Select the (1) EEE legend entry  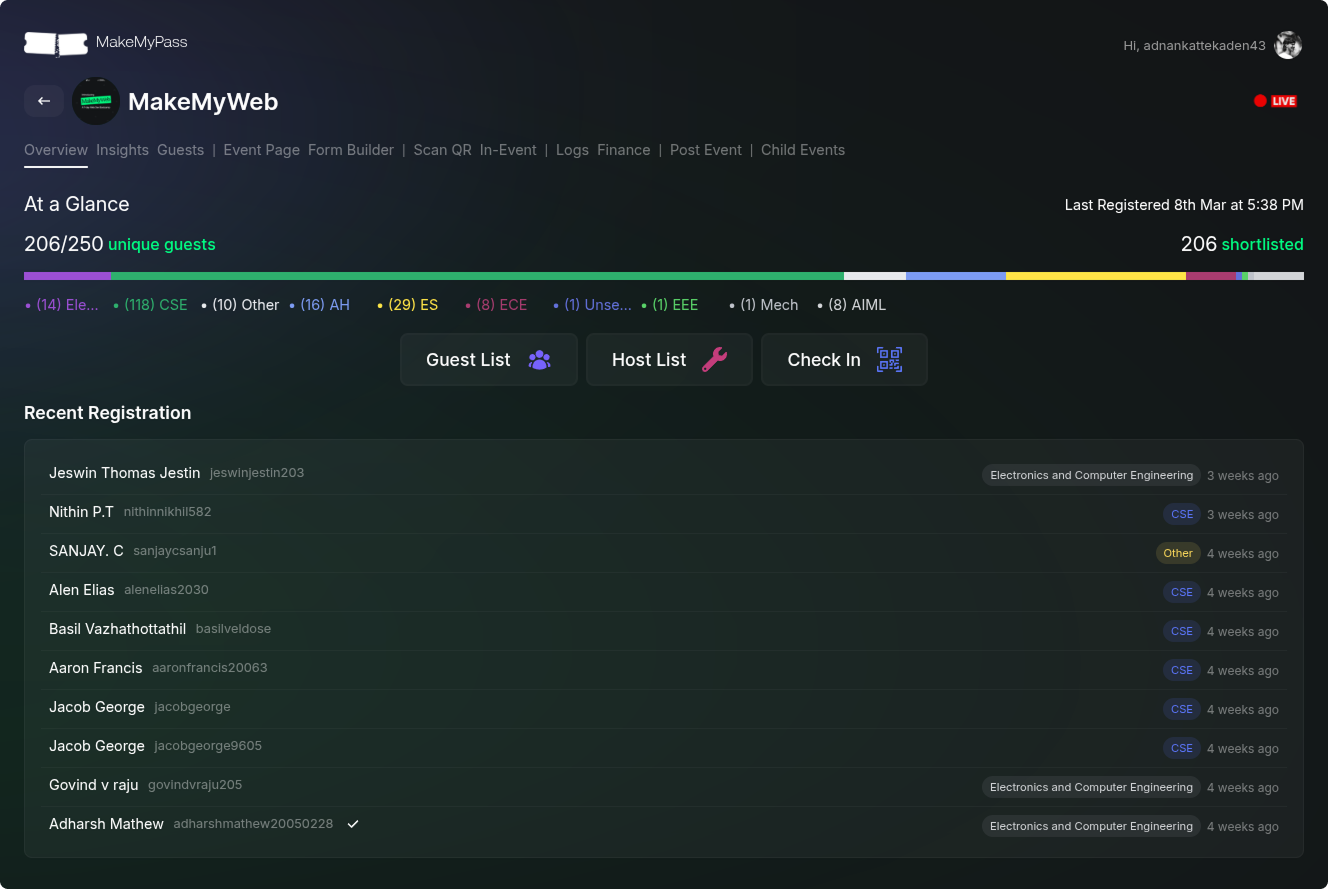[669, 305]
